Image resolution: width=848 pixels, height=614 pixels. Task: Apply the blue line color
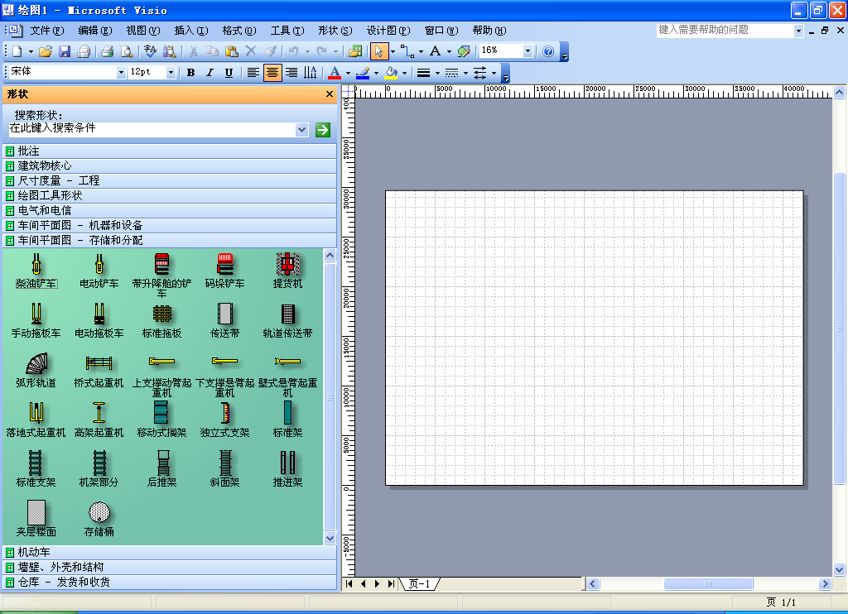pyautogui.click(x=362, y=72)
